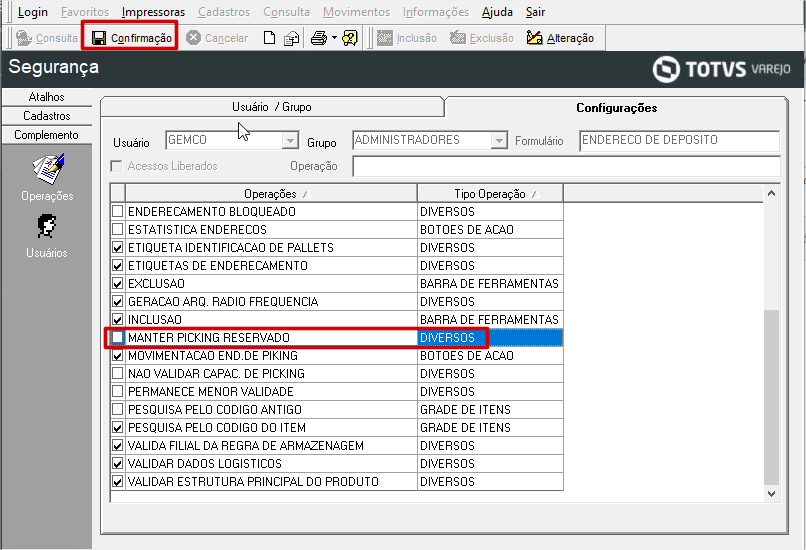Check MANTER PICKING RESERVADO checkbox
806x550 pixels.
click(x=118, y=337)
